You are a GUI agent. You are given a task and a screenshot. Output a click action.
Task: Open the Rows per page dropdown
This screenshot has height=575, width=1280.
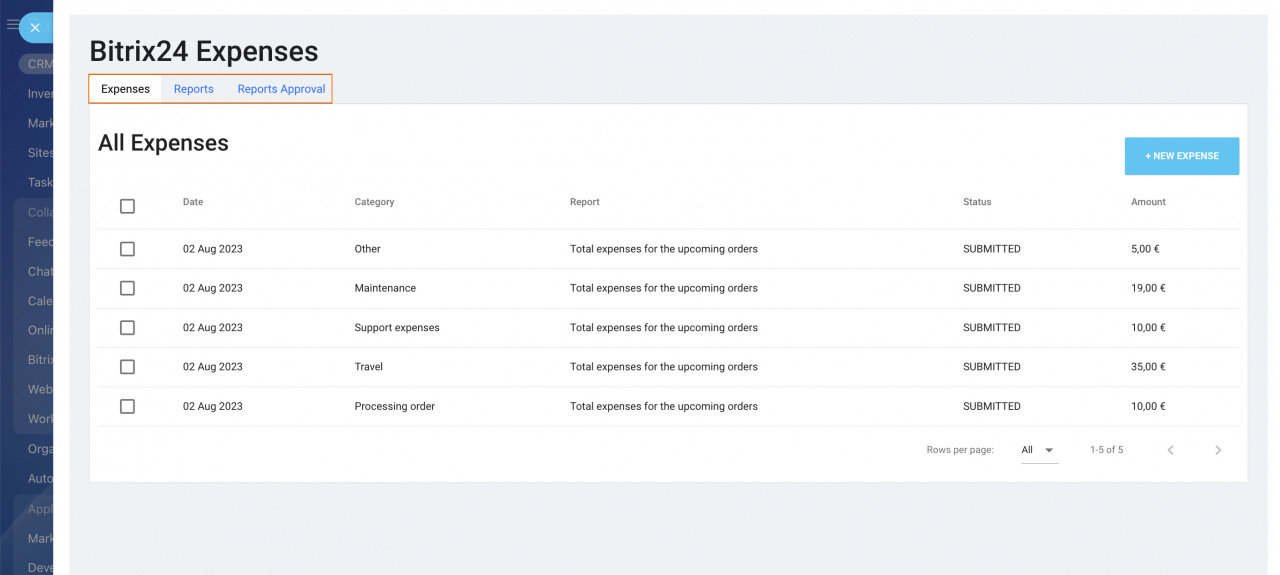(1039, 451)
